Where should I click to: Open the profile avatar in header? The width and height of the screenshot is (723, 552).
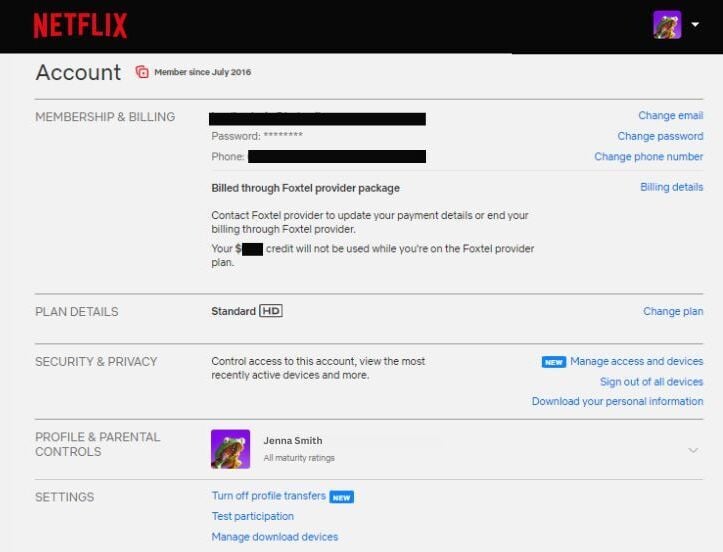click(667, 25)
